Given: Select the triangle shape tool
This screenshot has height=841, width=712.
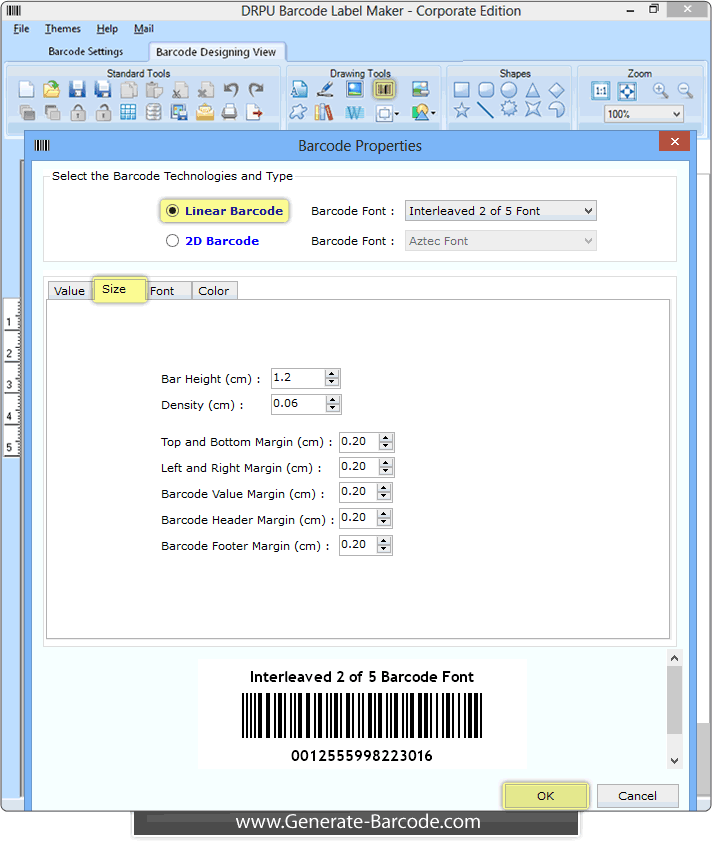Looking at the screenshot, I should 533,90.
